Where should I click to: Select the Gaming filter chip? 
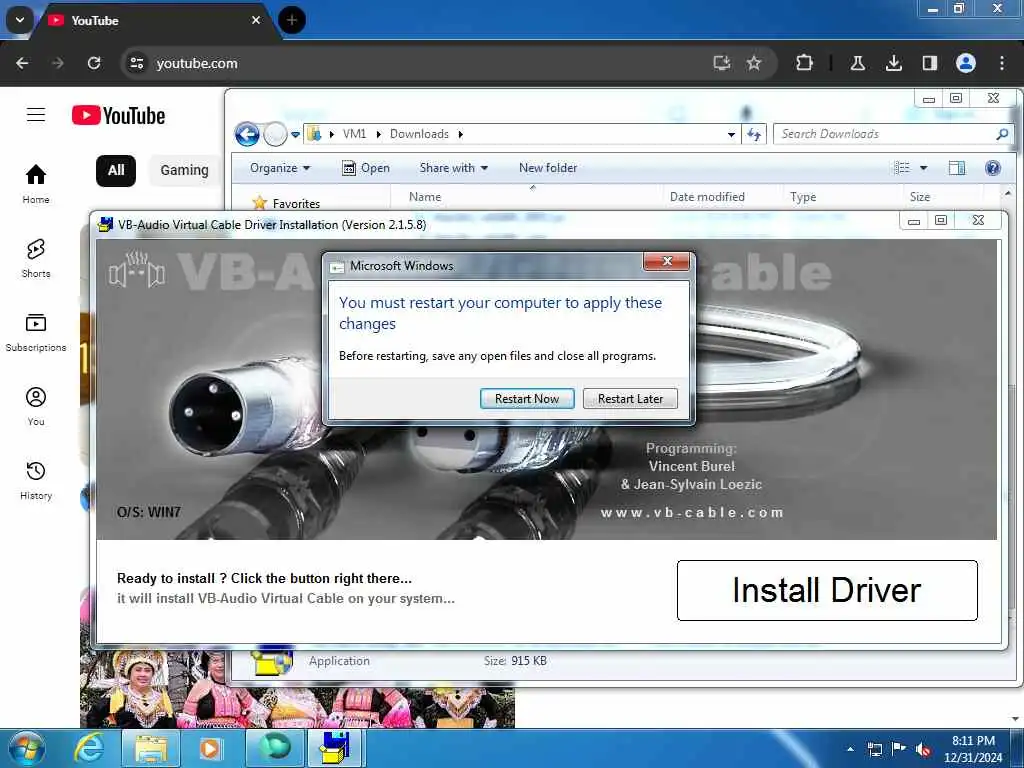185,170
